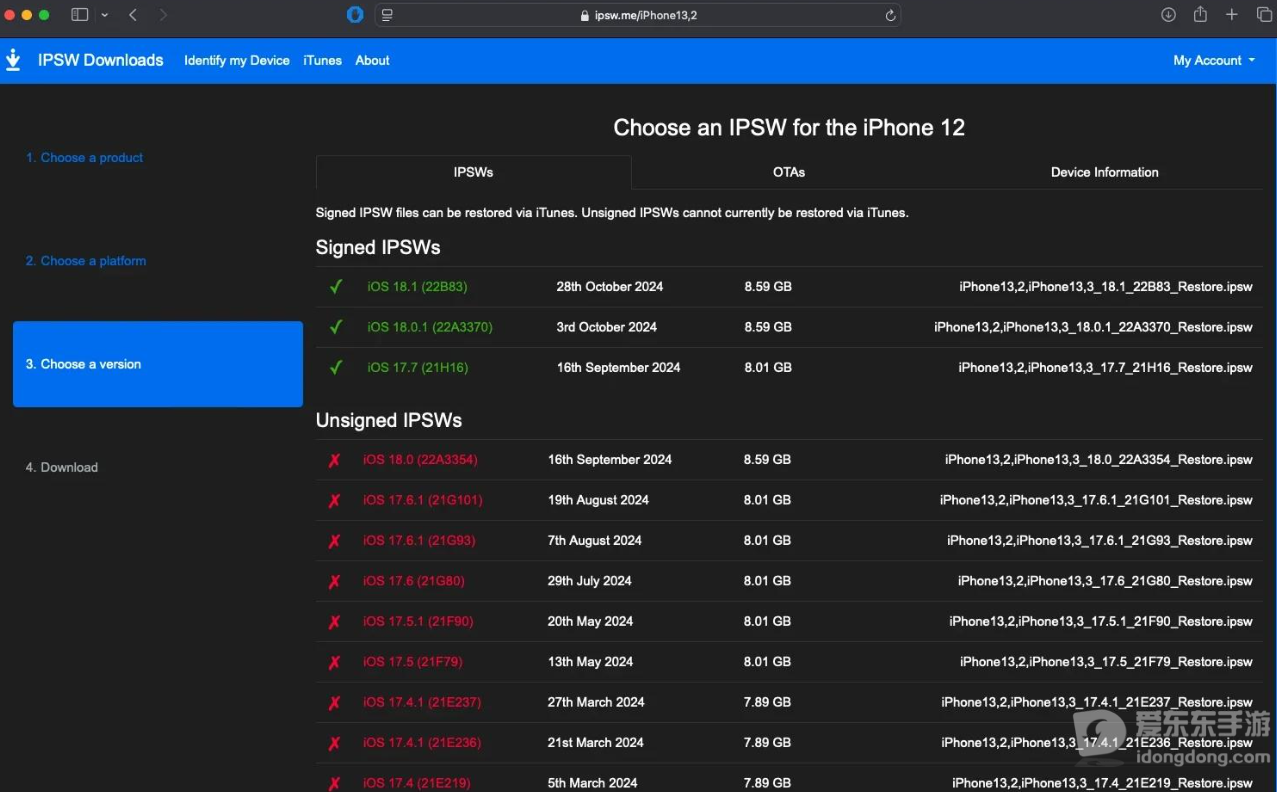1277x792 pixels.
Task: Switch to the OTAs tab
Action: click(789, 172)
